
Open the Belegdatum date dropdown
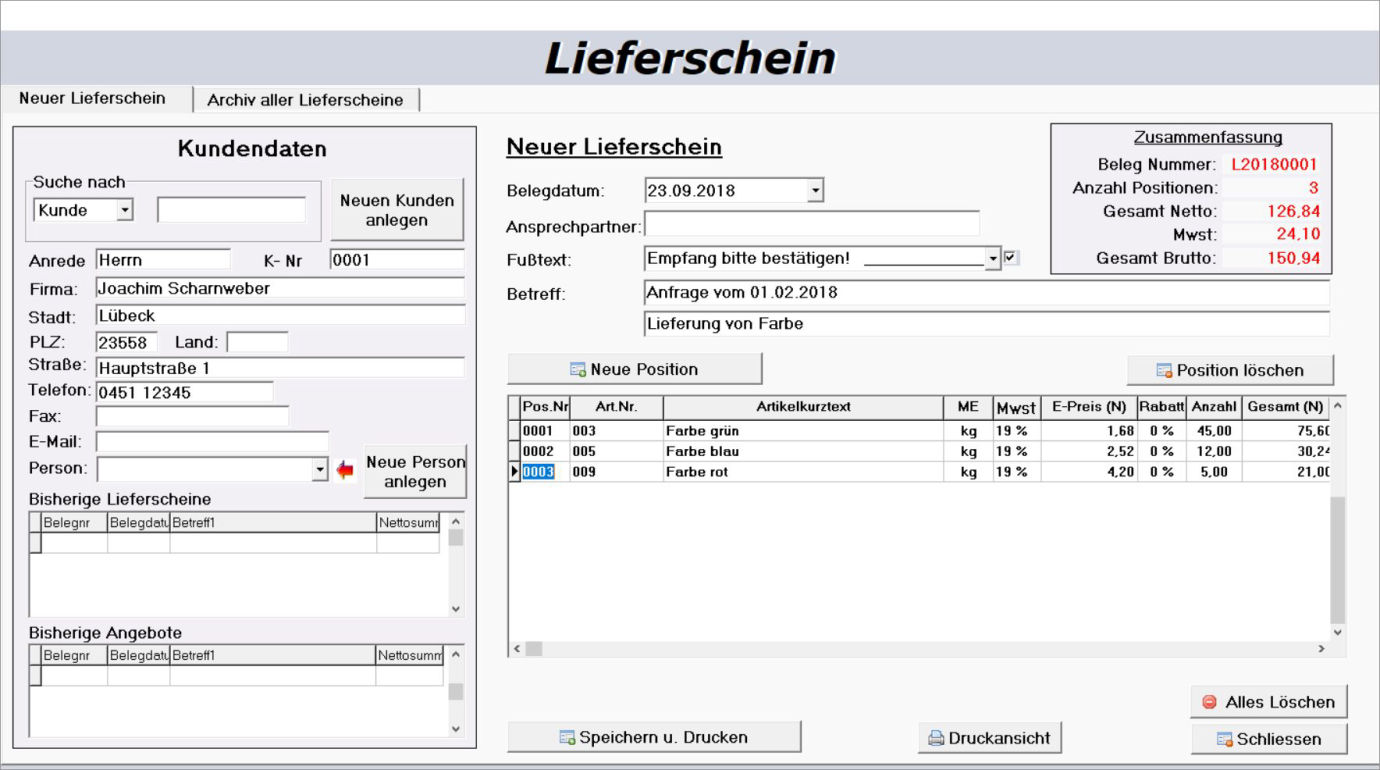coord(815,191)
